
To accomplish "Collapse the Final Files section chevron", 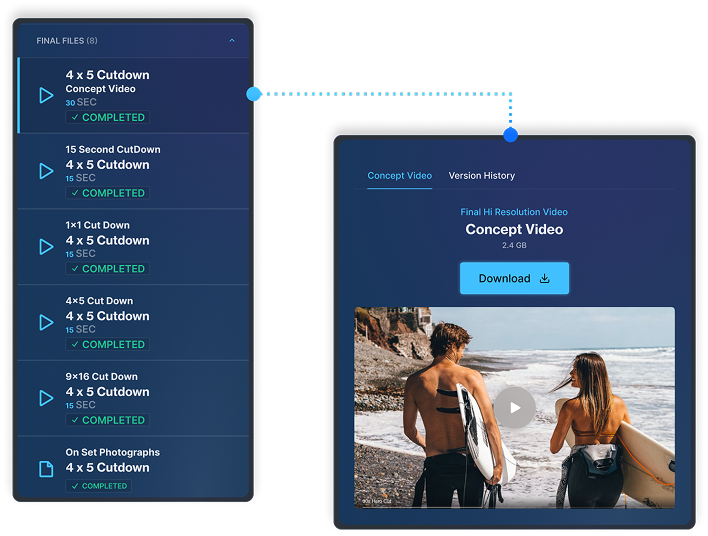I will pos(232,41).
